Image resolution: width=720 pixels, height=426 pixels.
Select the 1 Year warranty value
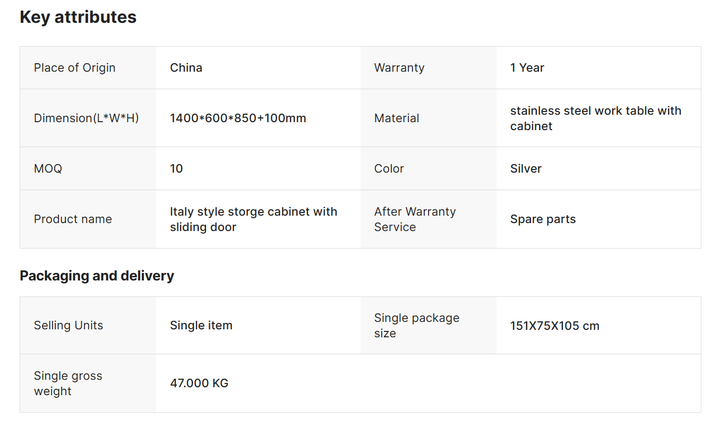[x=527, y=68]
